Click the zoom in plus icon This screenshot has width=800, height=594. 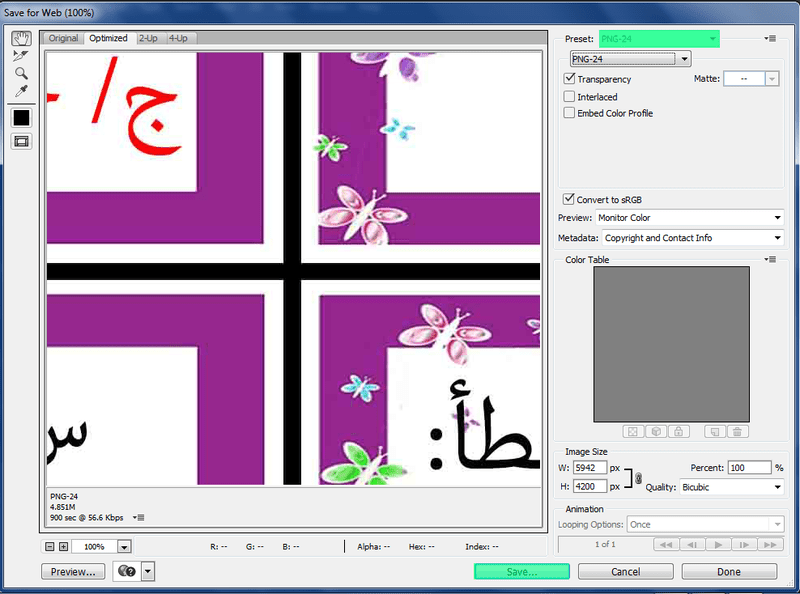[x=63, y=547]
